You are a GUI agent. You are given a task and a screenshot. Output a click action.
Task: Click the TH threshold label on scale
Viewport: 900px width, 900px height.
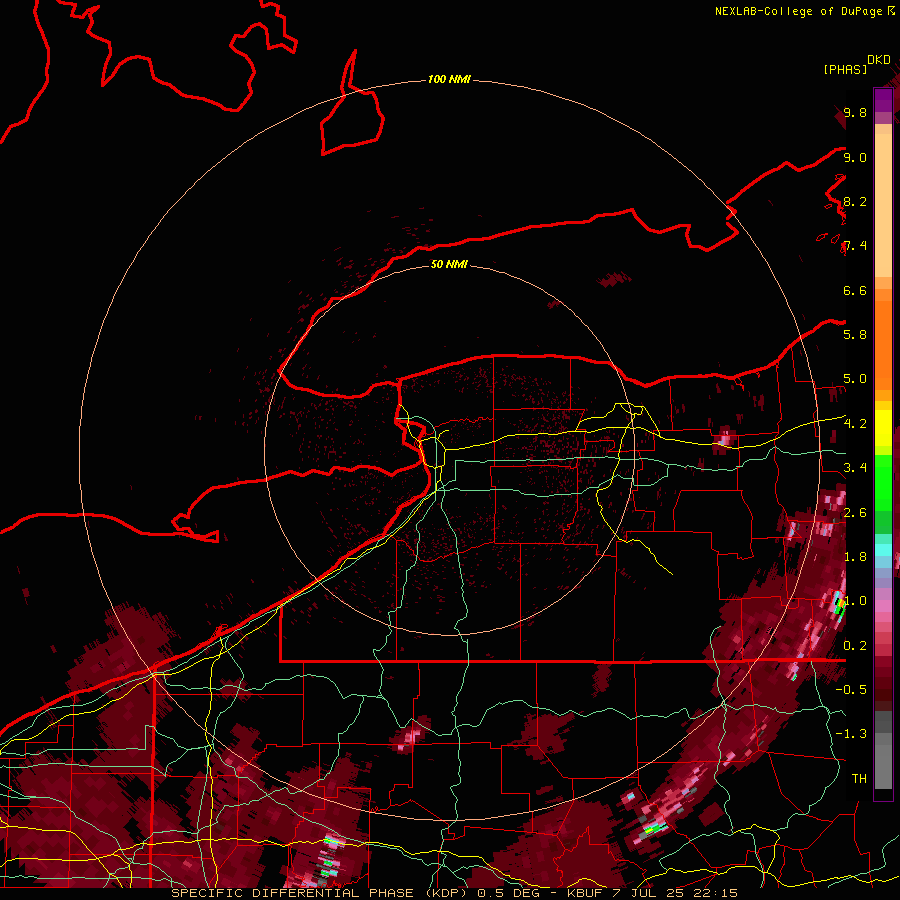click(x=859, y=779)
